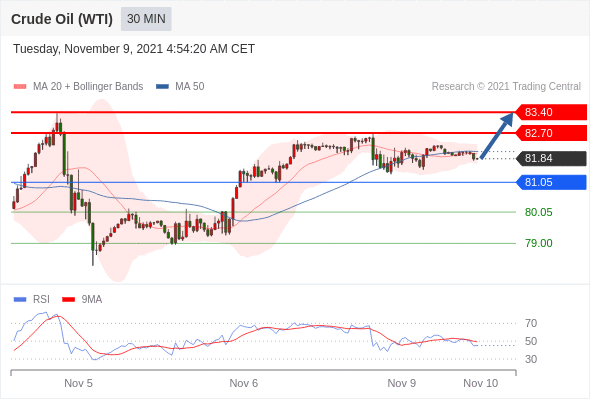Click the 83.40 resistance price tag
Screen dimensions: 590x400
tap(551, 112)
